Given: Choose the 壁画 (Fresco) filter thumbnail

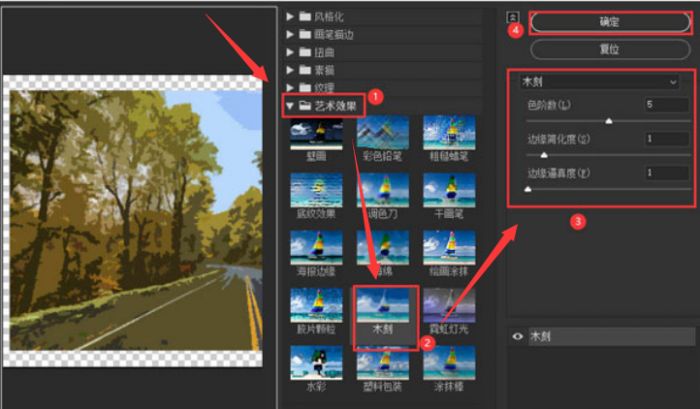Looking at the screenshot, I should tap(316, 133).
